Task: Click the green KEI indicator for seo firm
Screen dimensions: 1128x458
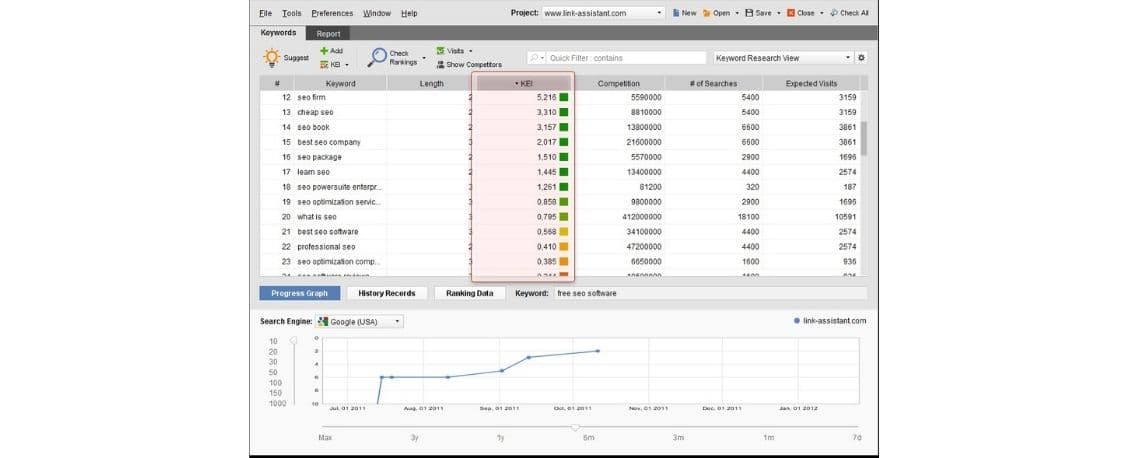Action: (564, 97)
